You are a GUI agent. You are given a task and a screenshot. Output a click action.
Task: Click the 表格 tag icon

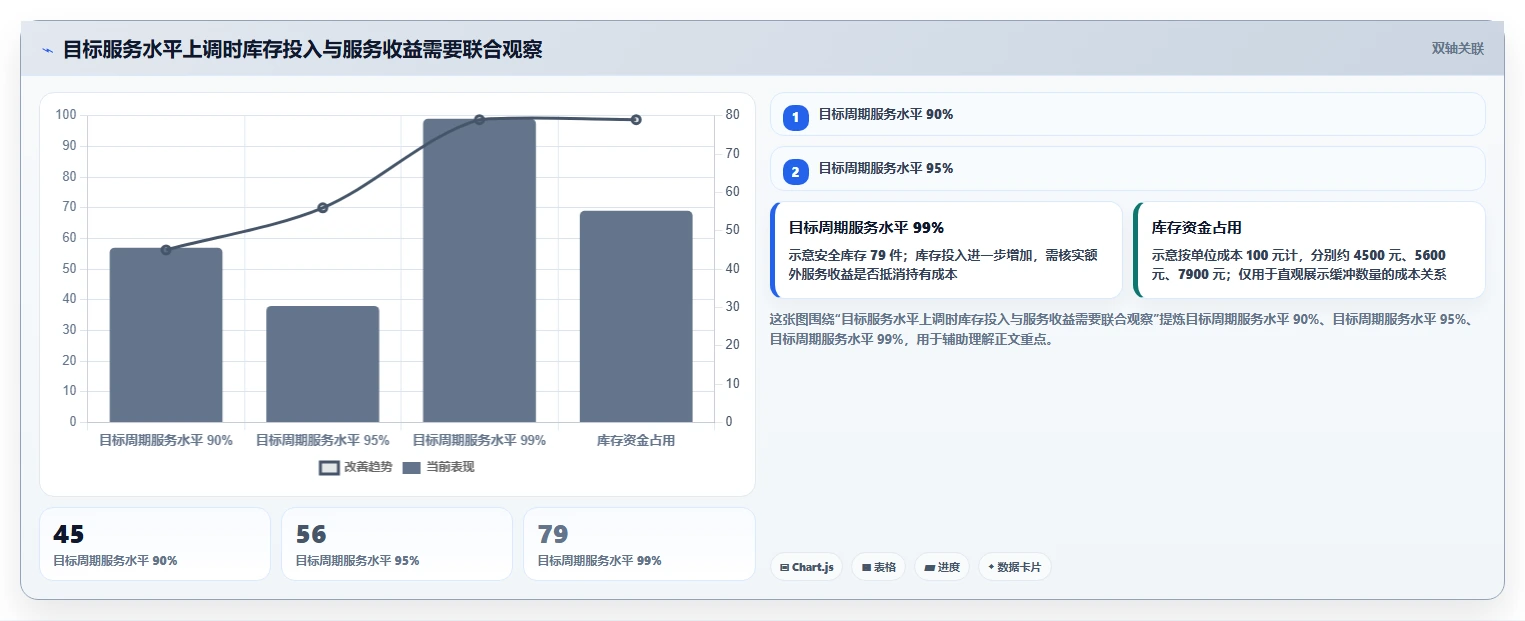click(866, 568)
